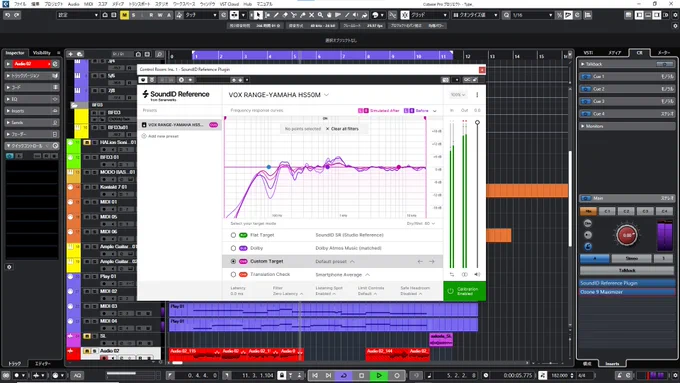Open the 100% zoom dropdown in SoundID
Image resolution: width=680 pixels, height=383 pixels.
click(458, 95)
